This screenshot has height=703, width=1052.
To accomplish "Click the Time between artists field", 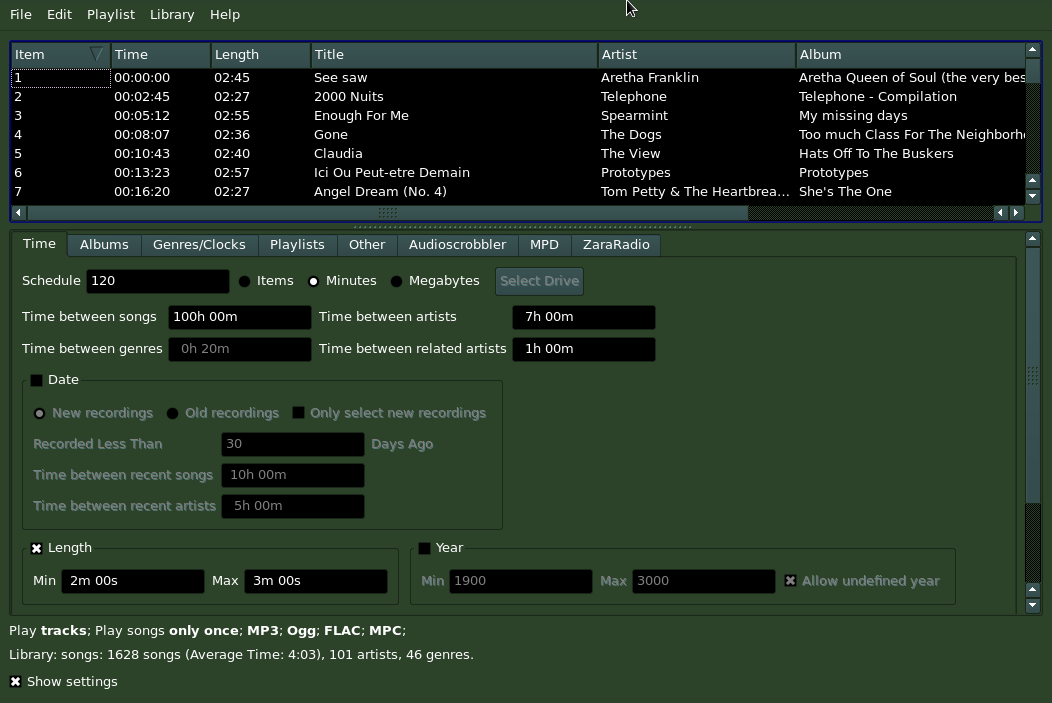I will point(584,317).
